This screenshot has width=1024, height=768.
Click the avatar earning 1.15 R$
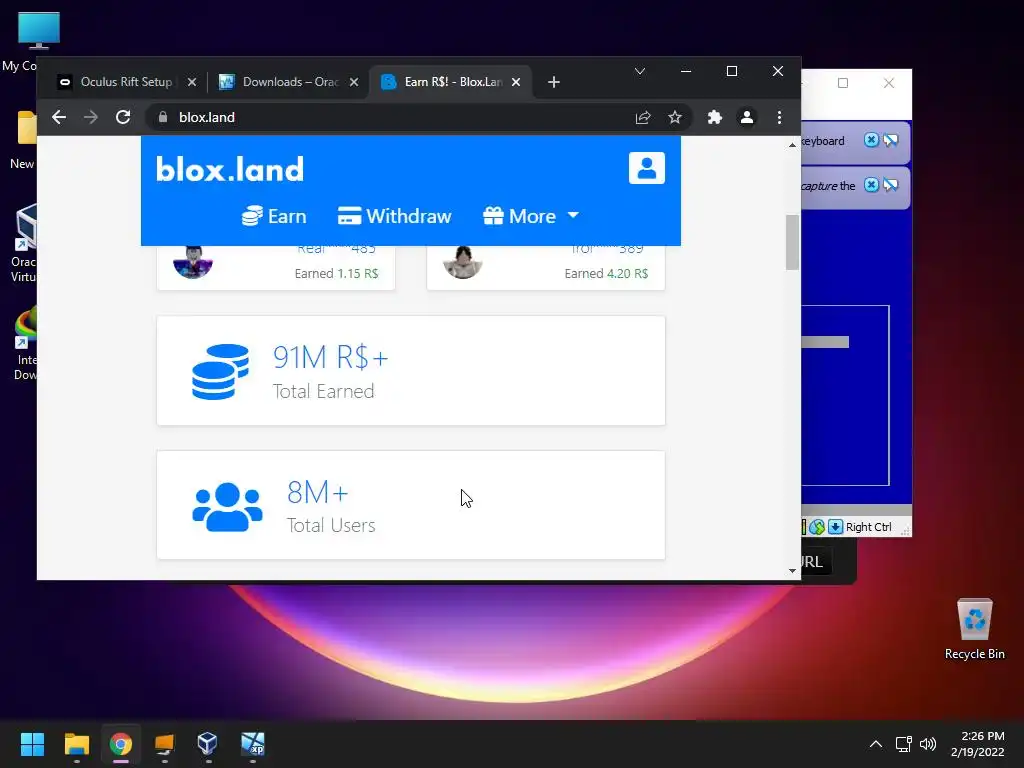click(x=193, y=263)
